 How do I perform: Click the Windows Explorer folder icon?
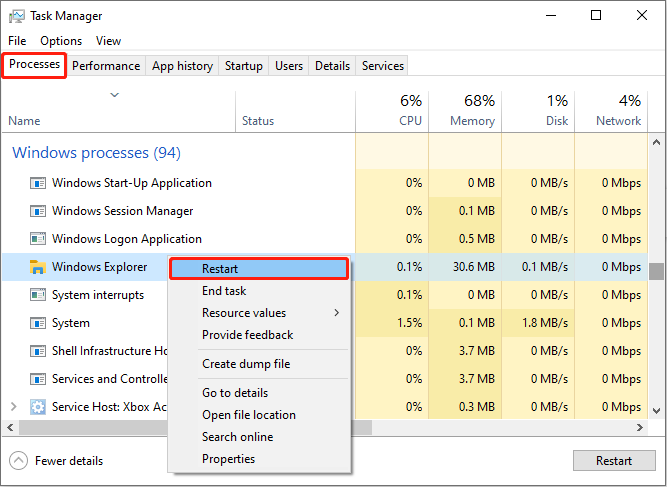38,267
